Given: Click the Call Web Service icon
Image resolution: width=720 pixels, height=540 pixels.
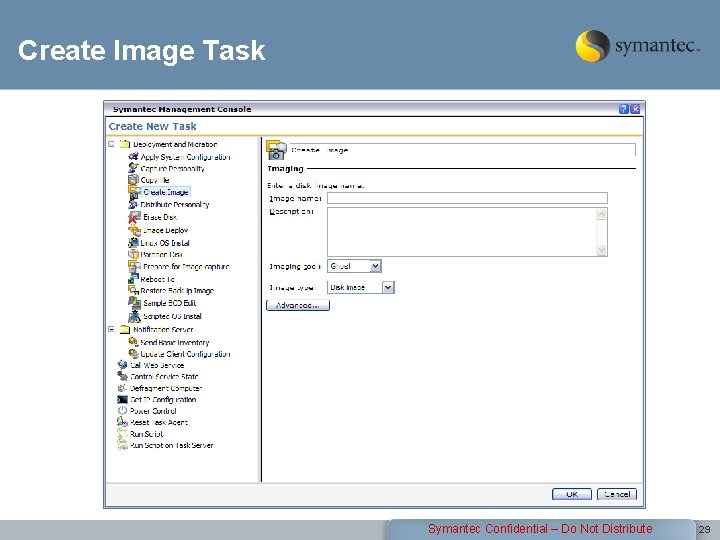Looking at the screenshot, I should (122, 365).
